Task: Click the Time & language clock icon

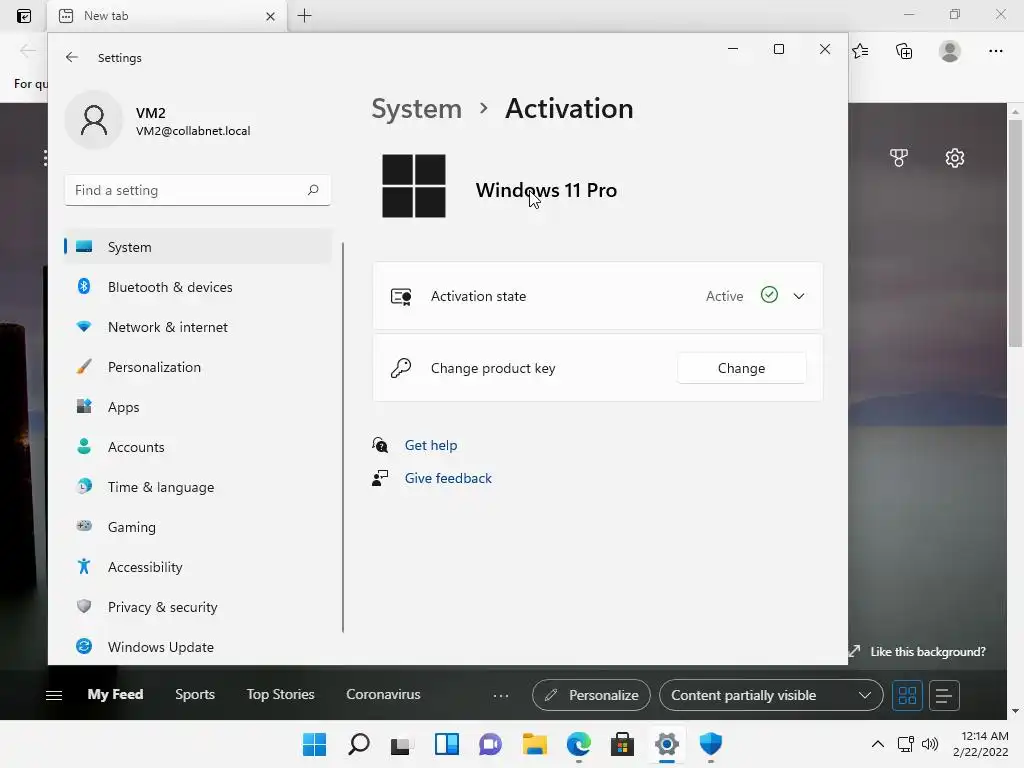Action: click(x=84, y=487)
